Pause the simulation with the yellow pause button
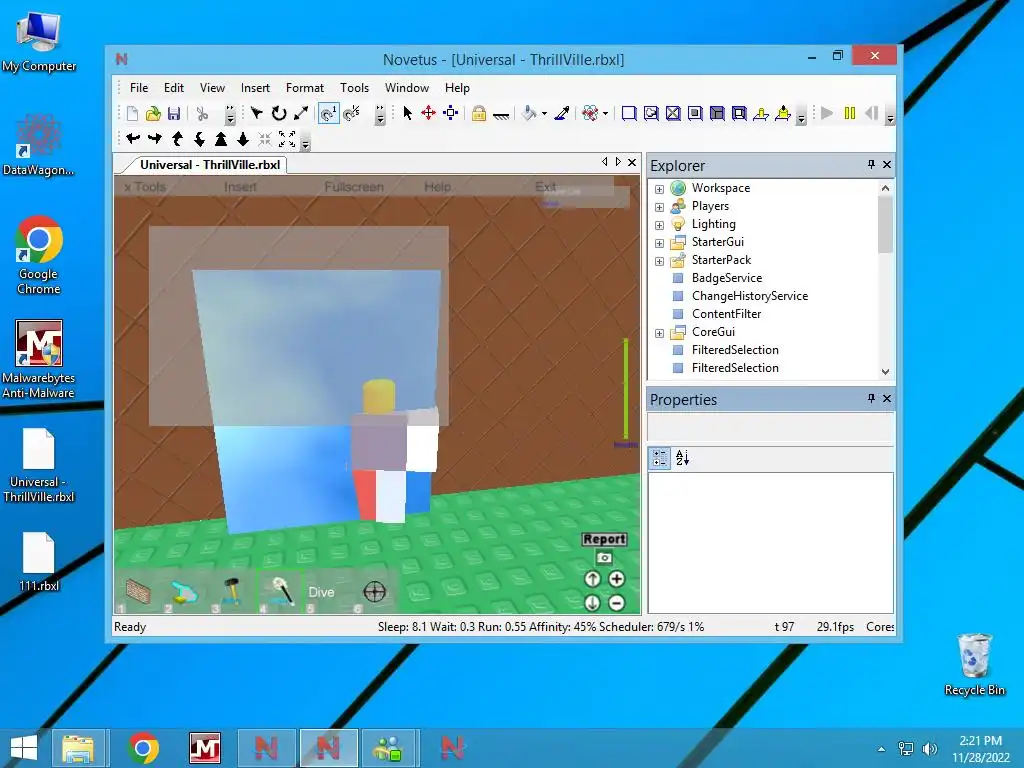The width and height of the screenshot is (1024, 768). [x=850, y=114]
